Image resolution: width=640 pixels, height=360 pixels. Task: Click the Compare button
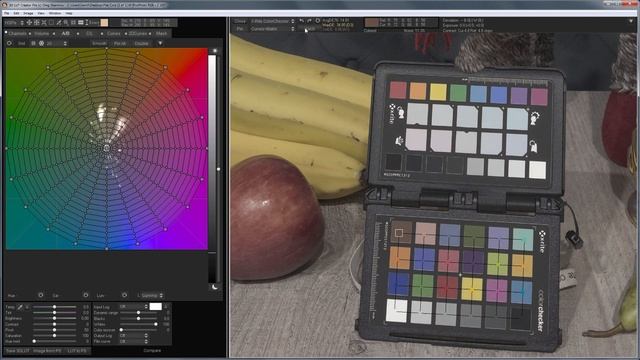pos(152,351)
